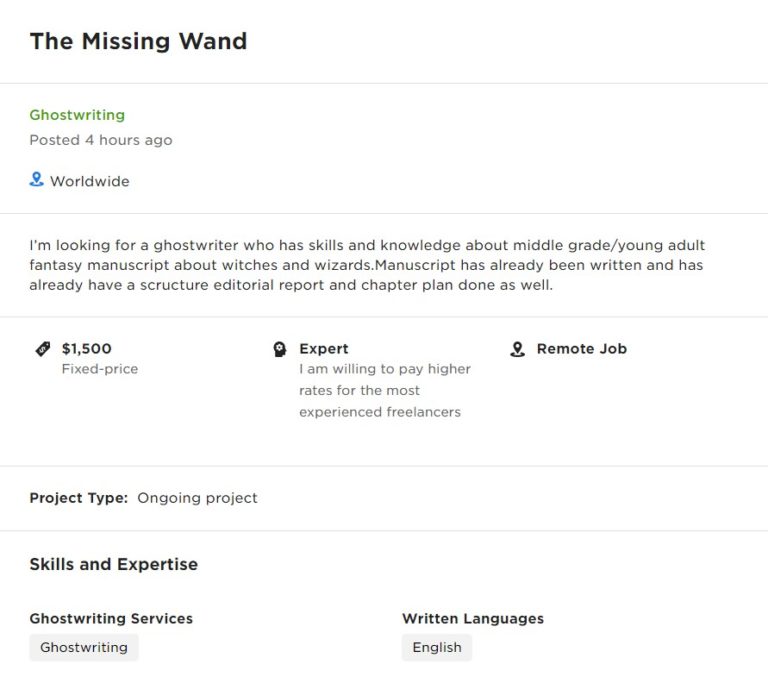Click the Remote Job label
Image resolution: width=768 pixels, height=683 pixels.
(x=582, y=349)
